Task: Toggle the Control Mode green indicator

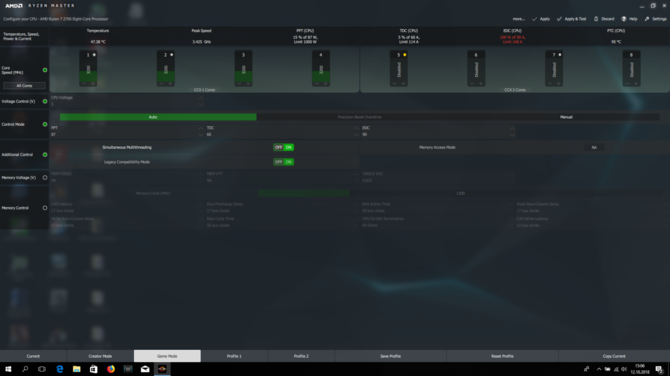Action: click(x=45, y=124)
